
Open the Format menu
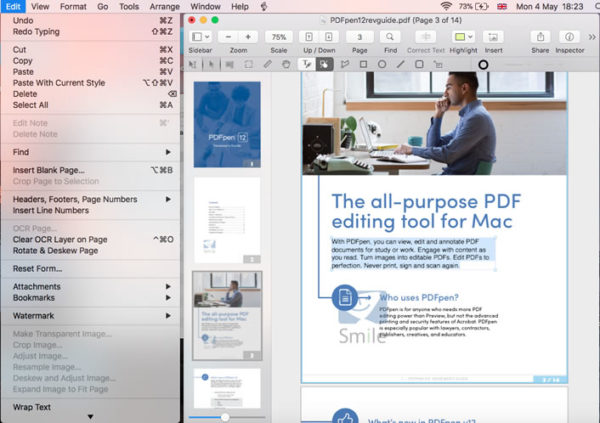[x=73, y=7]
